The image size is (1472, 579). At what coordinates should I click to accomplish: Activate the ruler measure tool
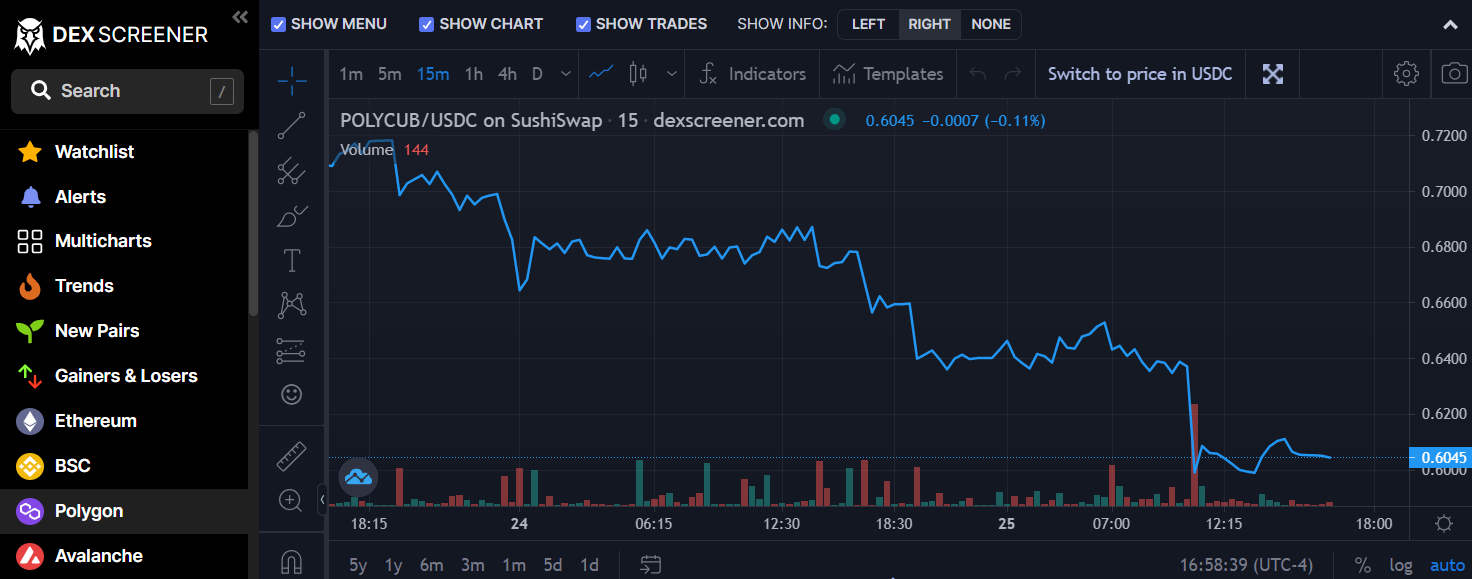click(291, 456)
